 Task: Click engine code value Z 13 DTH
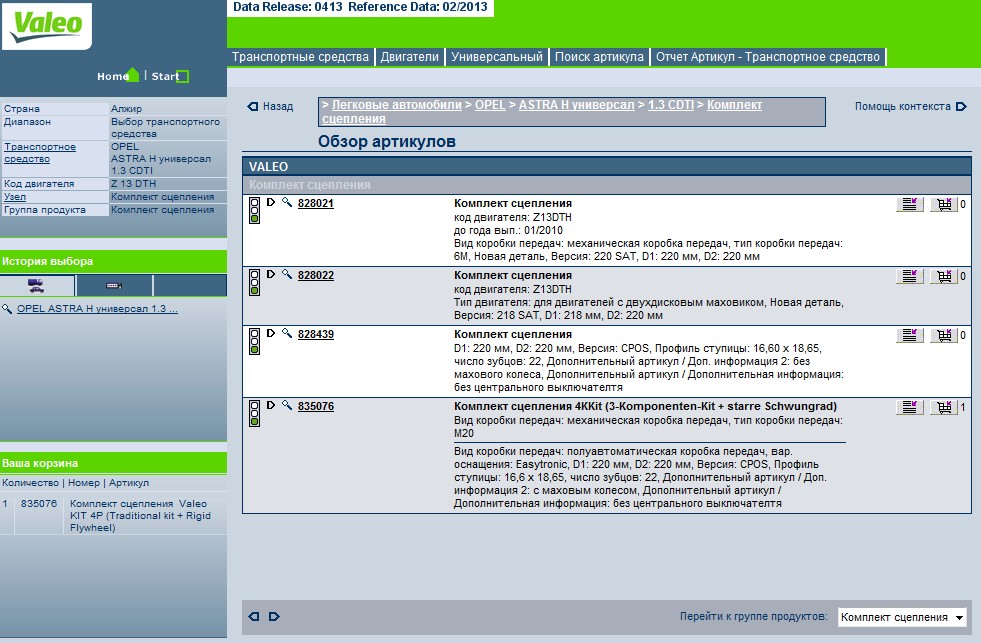click(x=133, y=184)
